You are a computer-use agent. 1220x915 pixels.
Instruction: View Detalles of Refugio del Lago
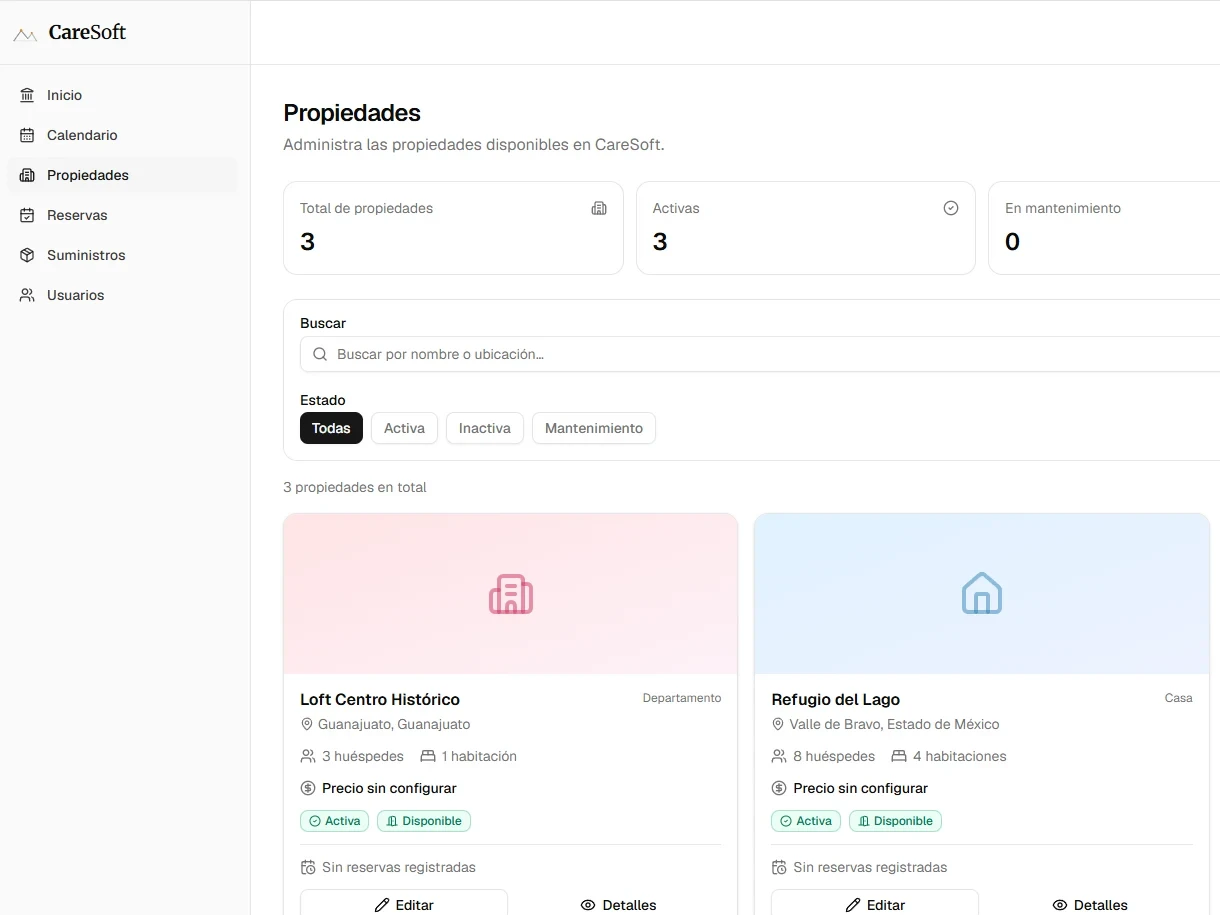[x=1089, y=903]
